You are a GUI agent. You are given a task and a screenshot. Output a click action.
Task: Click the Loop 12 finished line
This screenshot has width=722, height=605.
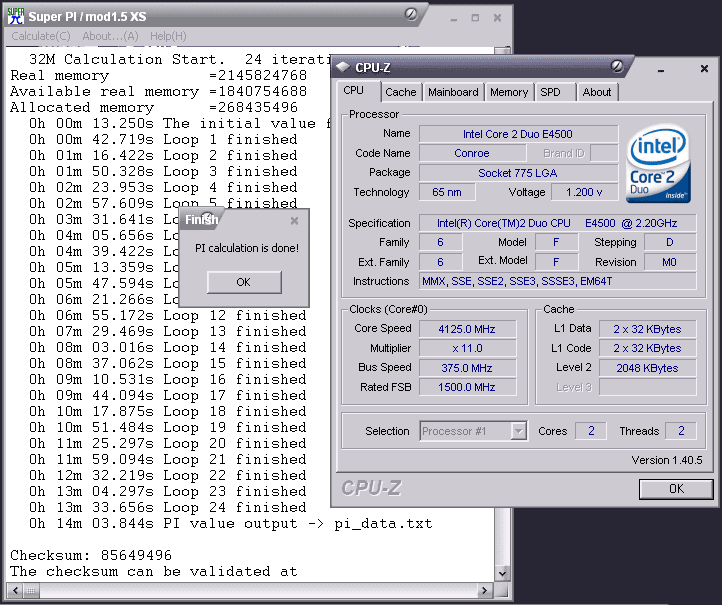point(168,315)
